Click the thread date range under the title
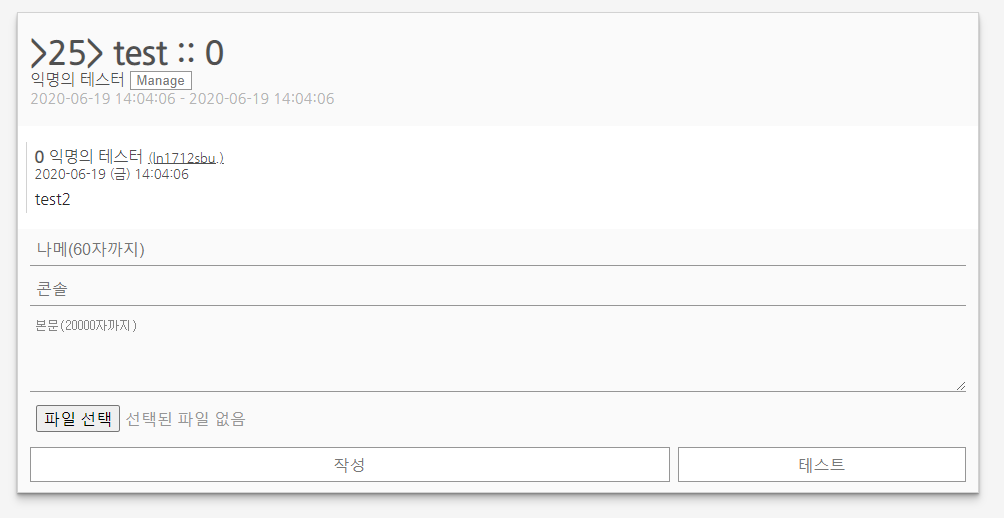 pos(182,99)
